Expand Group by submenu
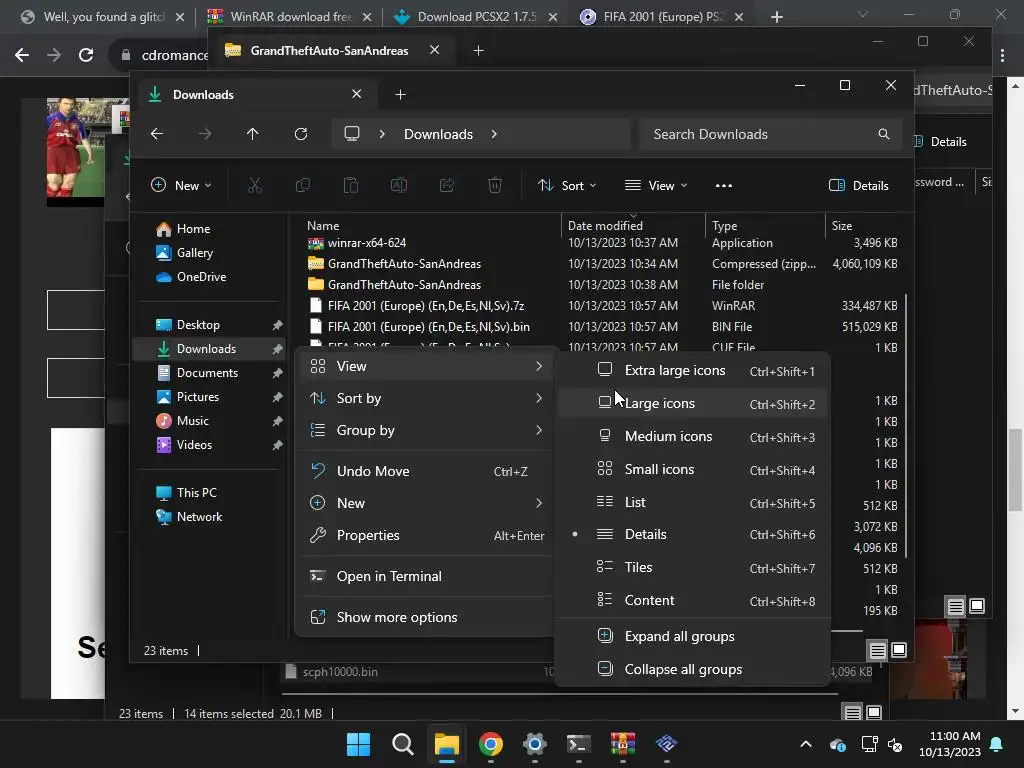This screenshot has height=768, width=1024. (427, 430)
